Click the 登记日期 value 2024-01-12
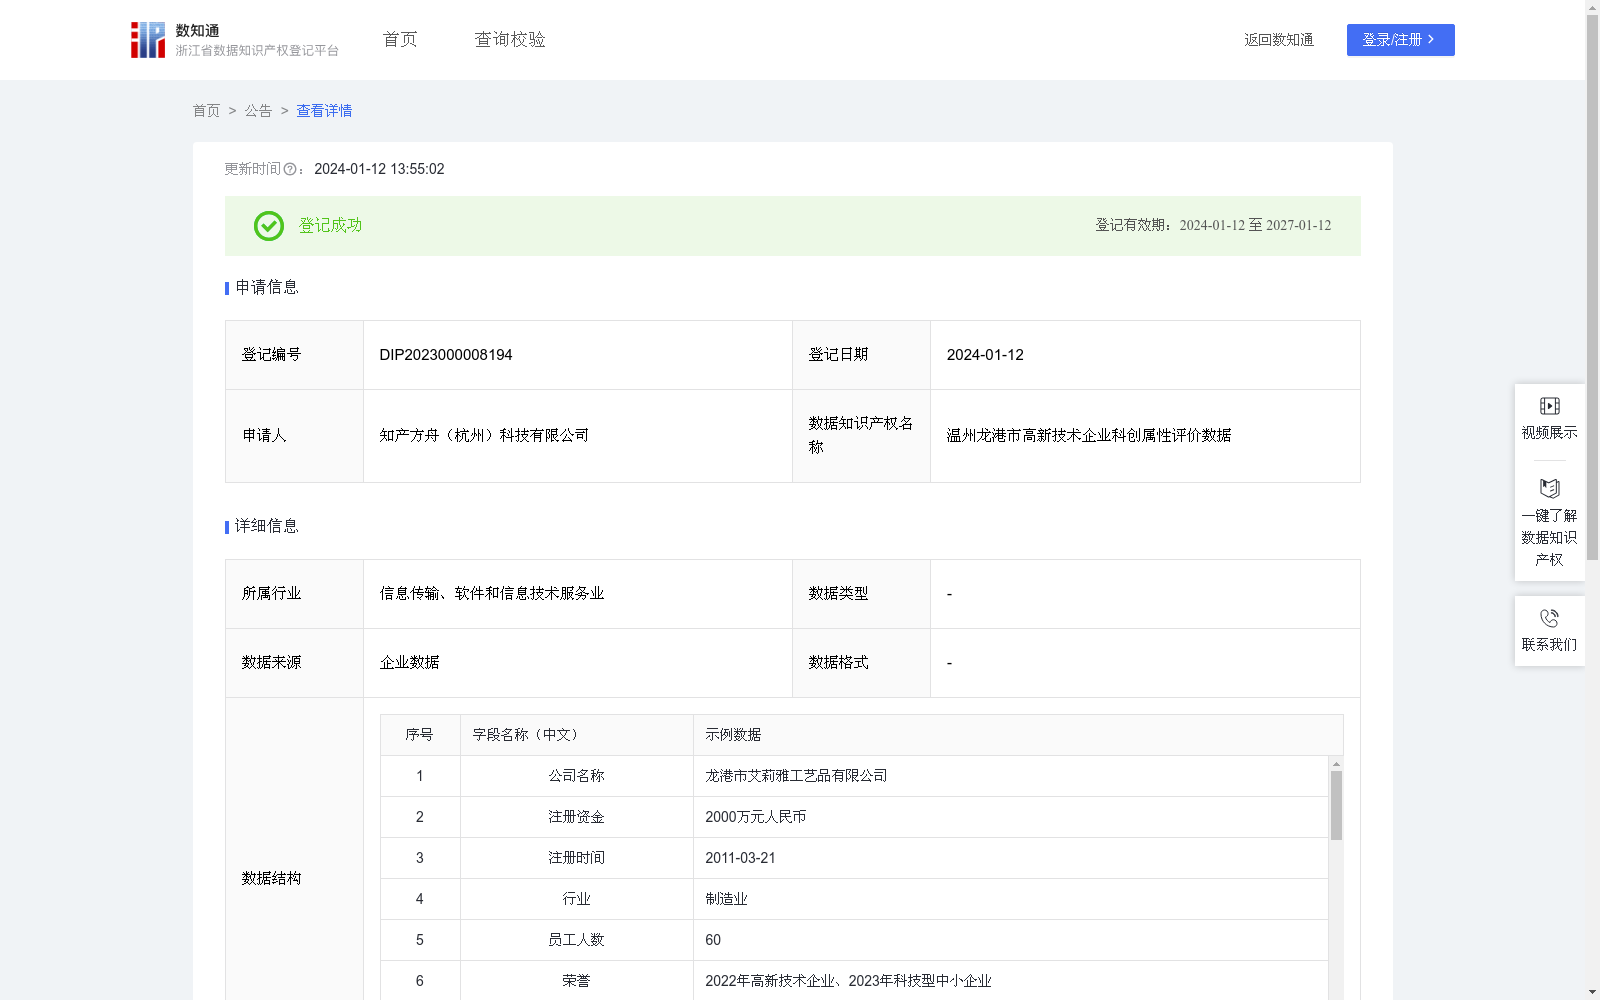The height and width of the screenshot is (1000, 1600). tap(985, 355)
